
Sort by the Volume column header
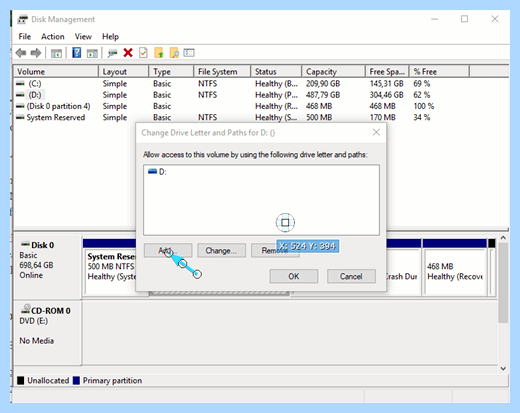click(56, 71)
